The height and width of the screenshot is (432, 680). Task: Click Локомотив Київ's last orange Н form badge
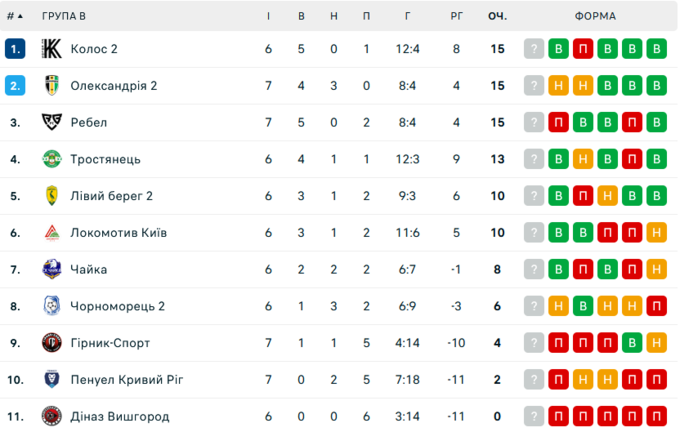tap(656, 233)
